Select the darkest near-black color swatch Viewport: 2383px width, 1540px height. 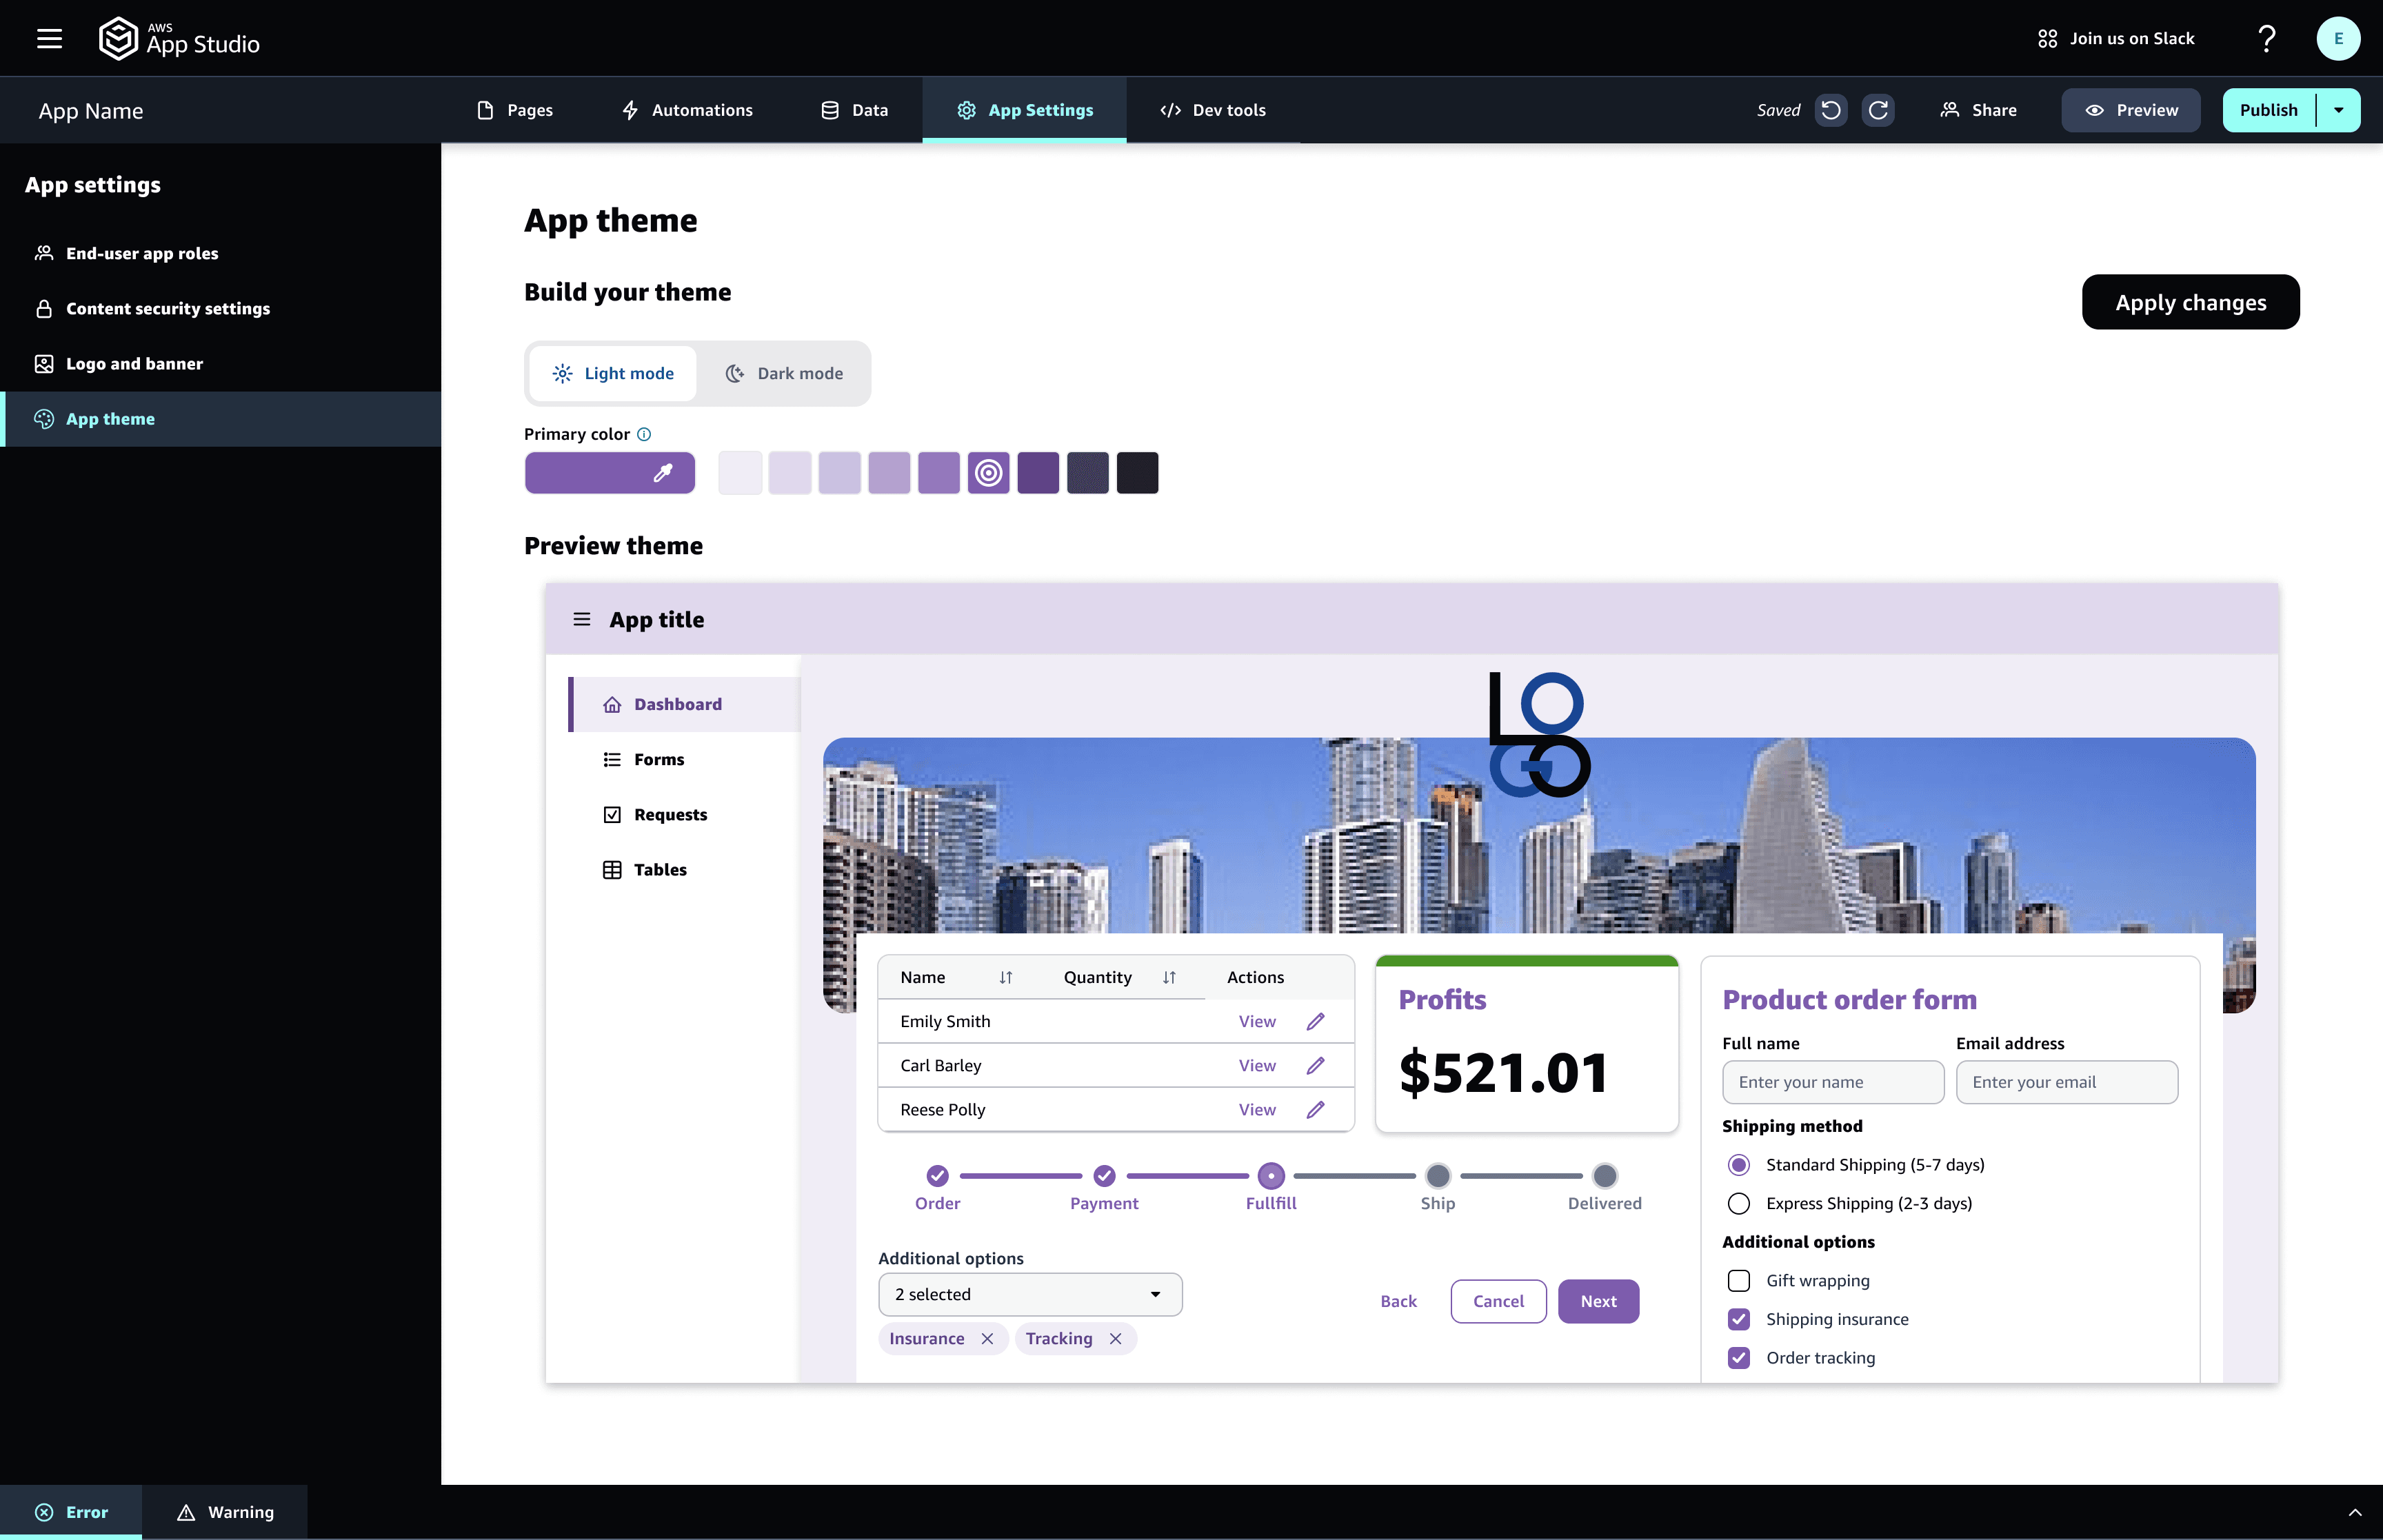pos(1137,473)
